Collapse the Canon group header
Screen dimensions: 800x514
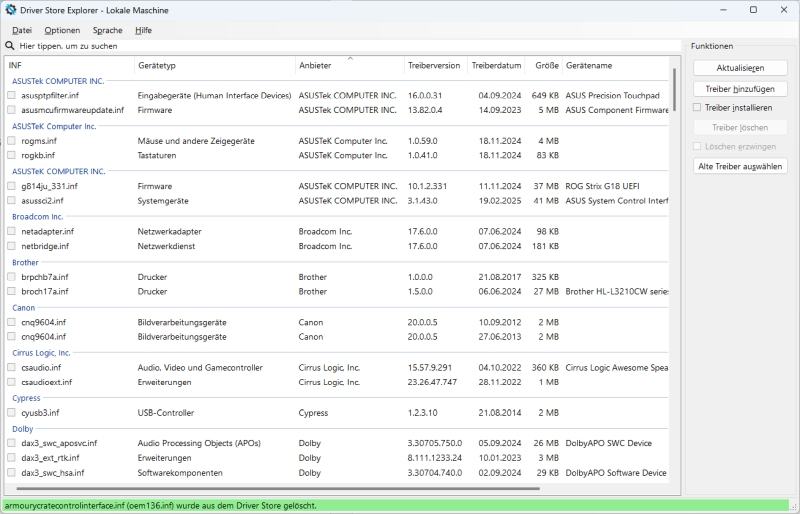point(23,308)
